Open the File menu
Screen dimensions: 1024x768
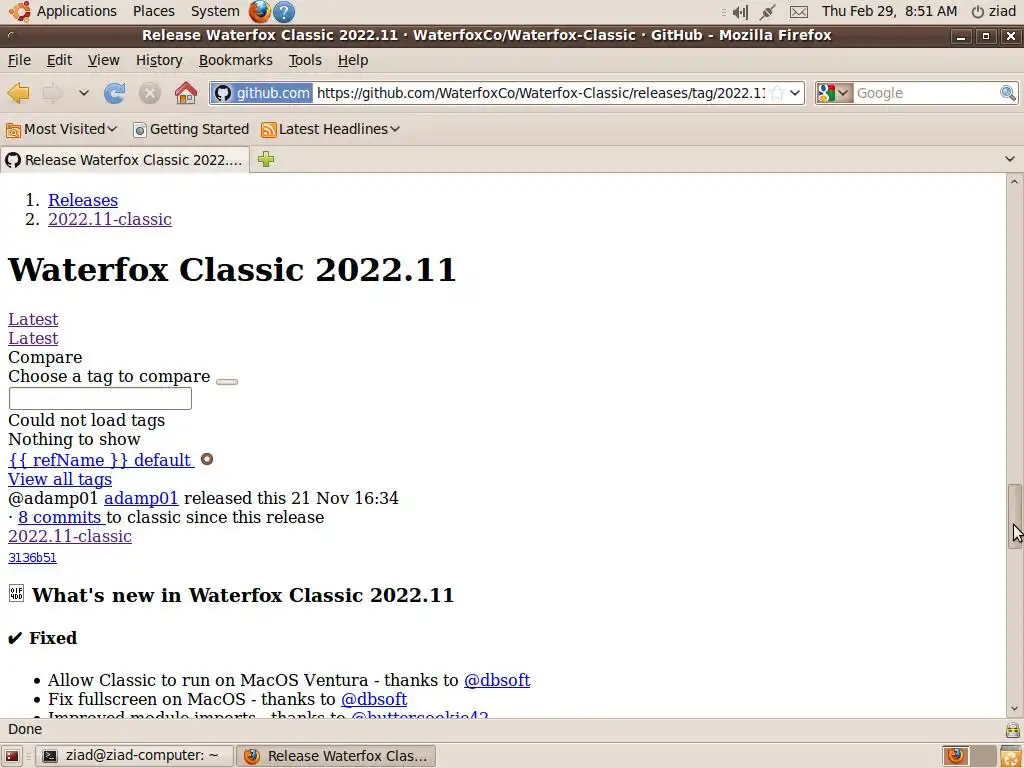(19, 60)
